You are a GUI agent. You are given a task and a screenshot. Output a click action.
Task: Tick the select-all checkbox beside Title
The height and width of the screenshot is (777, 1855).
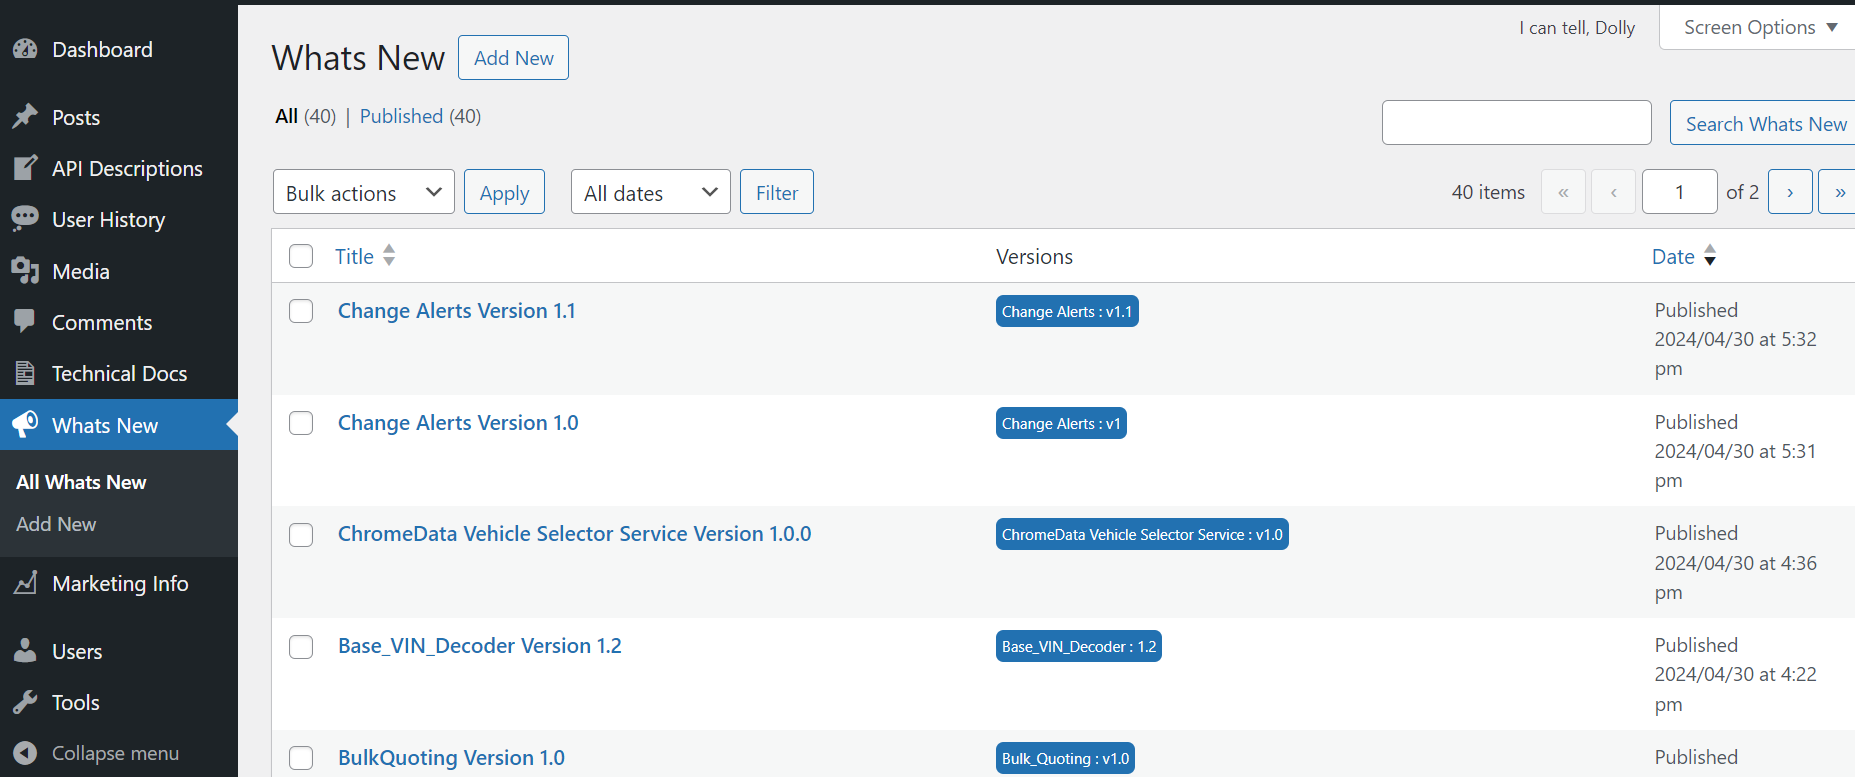(x=301, y=256)
